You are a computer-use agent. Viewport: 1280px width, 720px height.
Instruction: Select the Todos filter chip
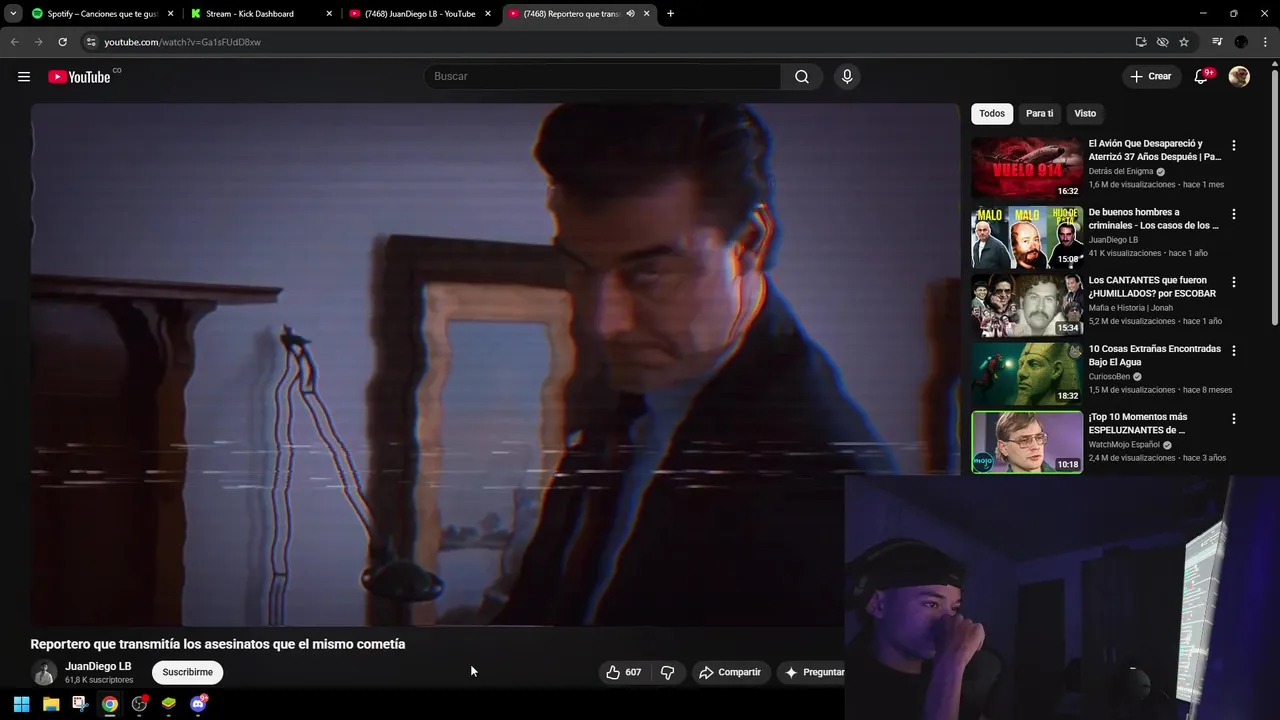coord(992,114)
